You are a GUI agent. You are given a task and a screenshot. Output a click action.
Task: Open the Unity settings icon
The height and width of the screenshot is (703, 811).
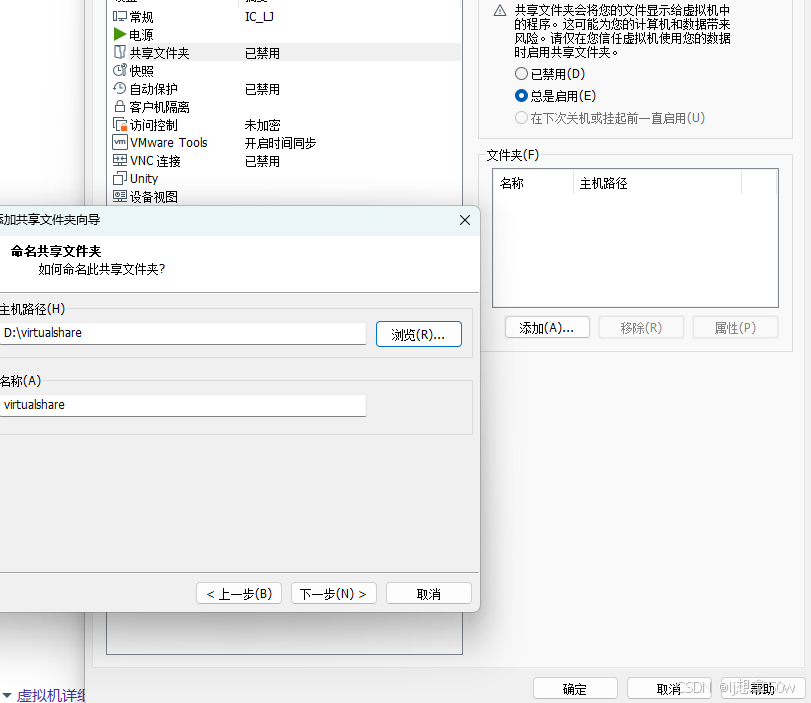click(119, 178)
